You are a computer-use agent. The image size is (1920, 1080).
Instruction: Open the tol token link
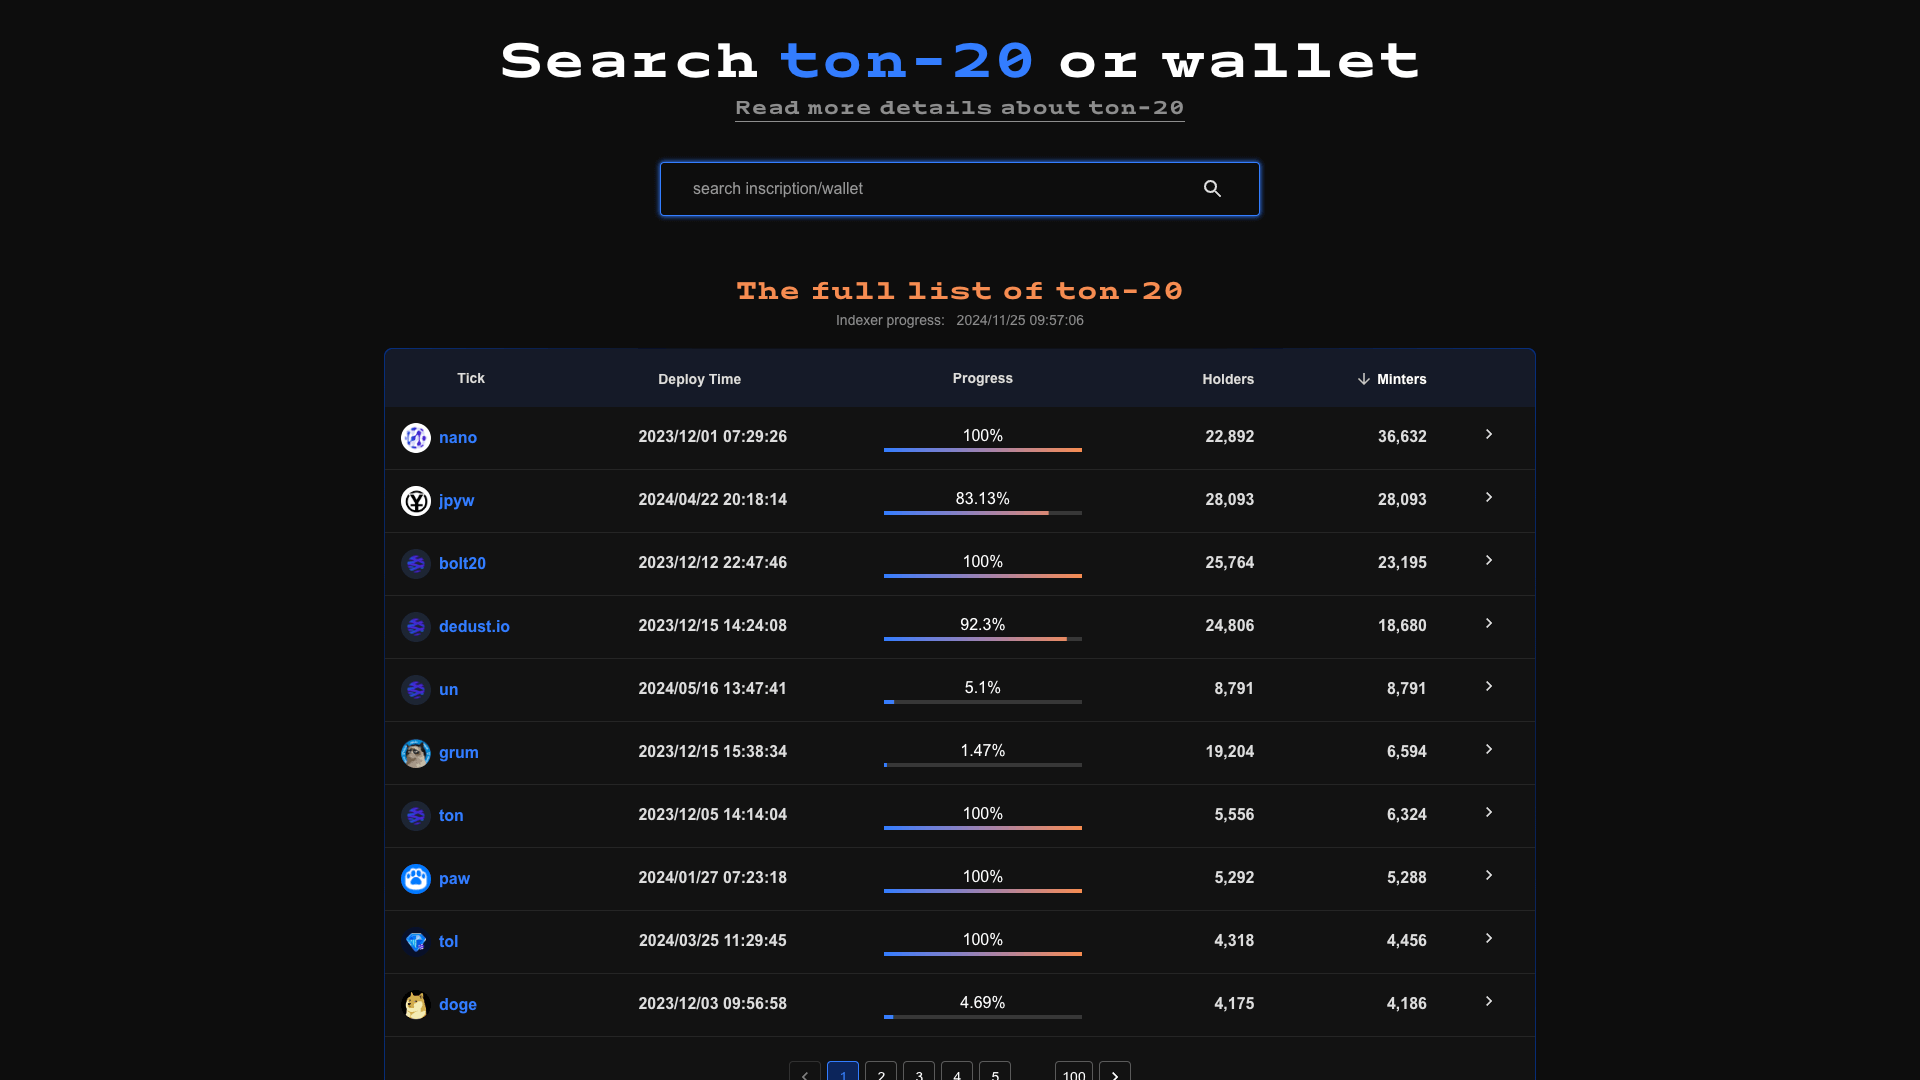tap(448, 942)
